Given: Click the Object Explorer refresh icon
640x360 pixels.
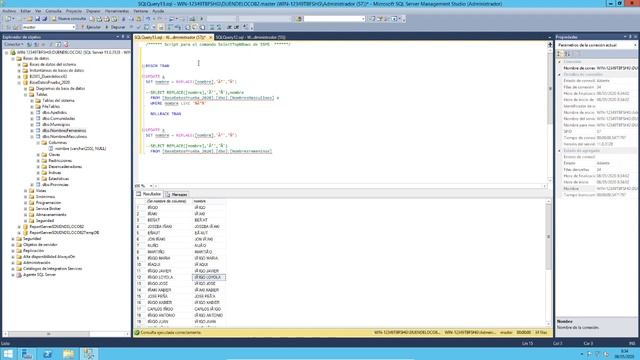Looking at the screenshot, I should (x=58, y=44).
